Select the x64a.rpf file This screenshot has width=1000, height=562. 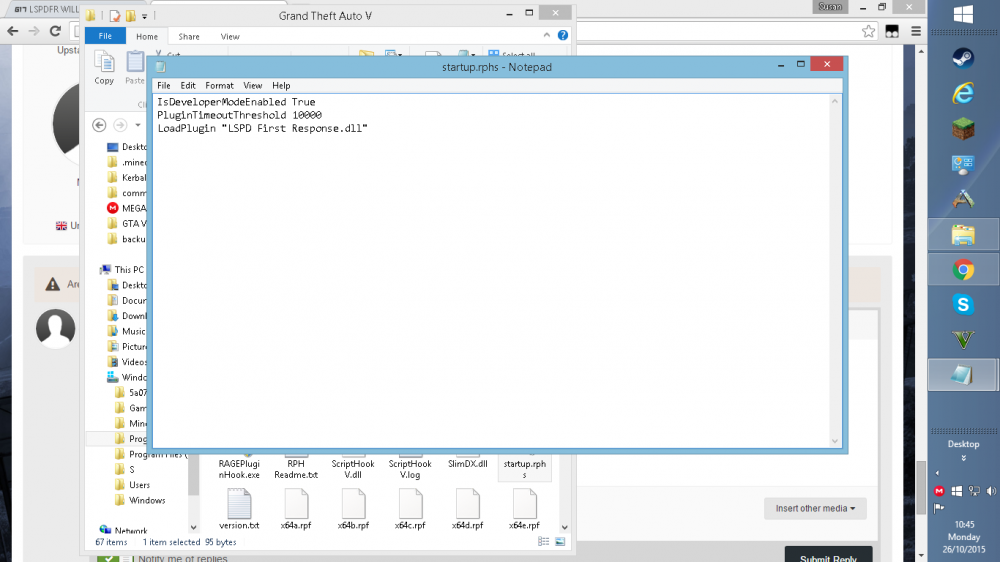pyautogui.click(x=296, y=509)
